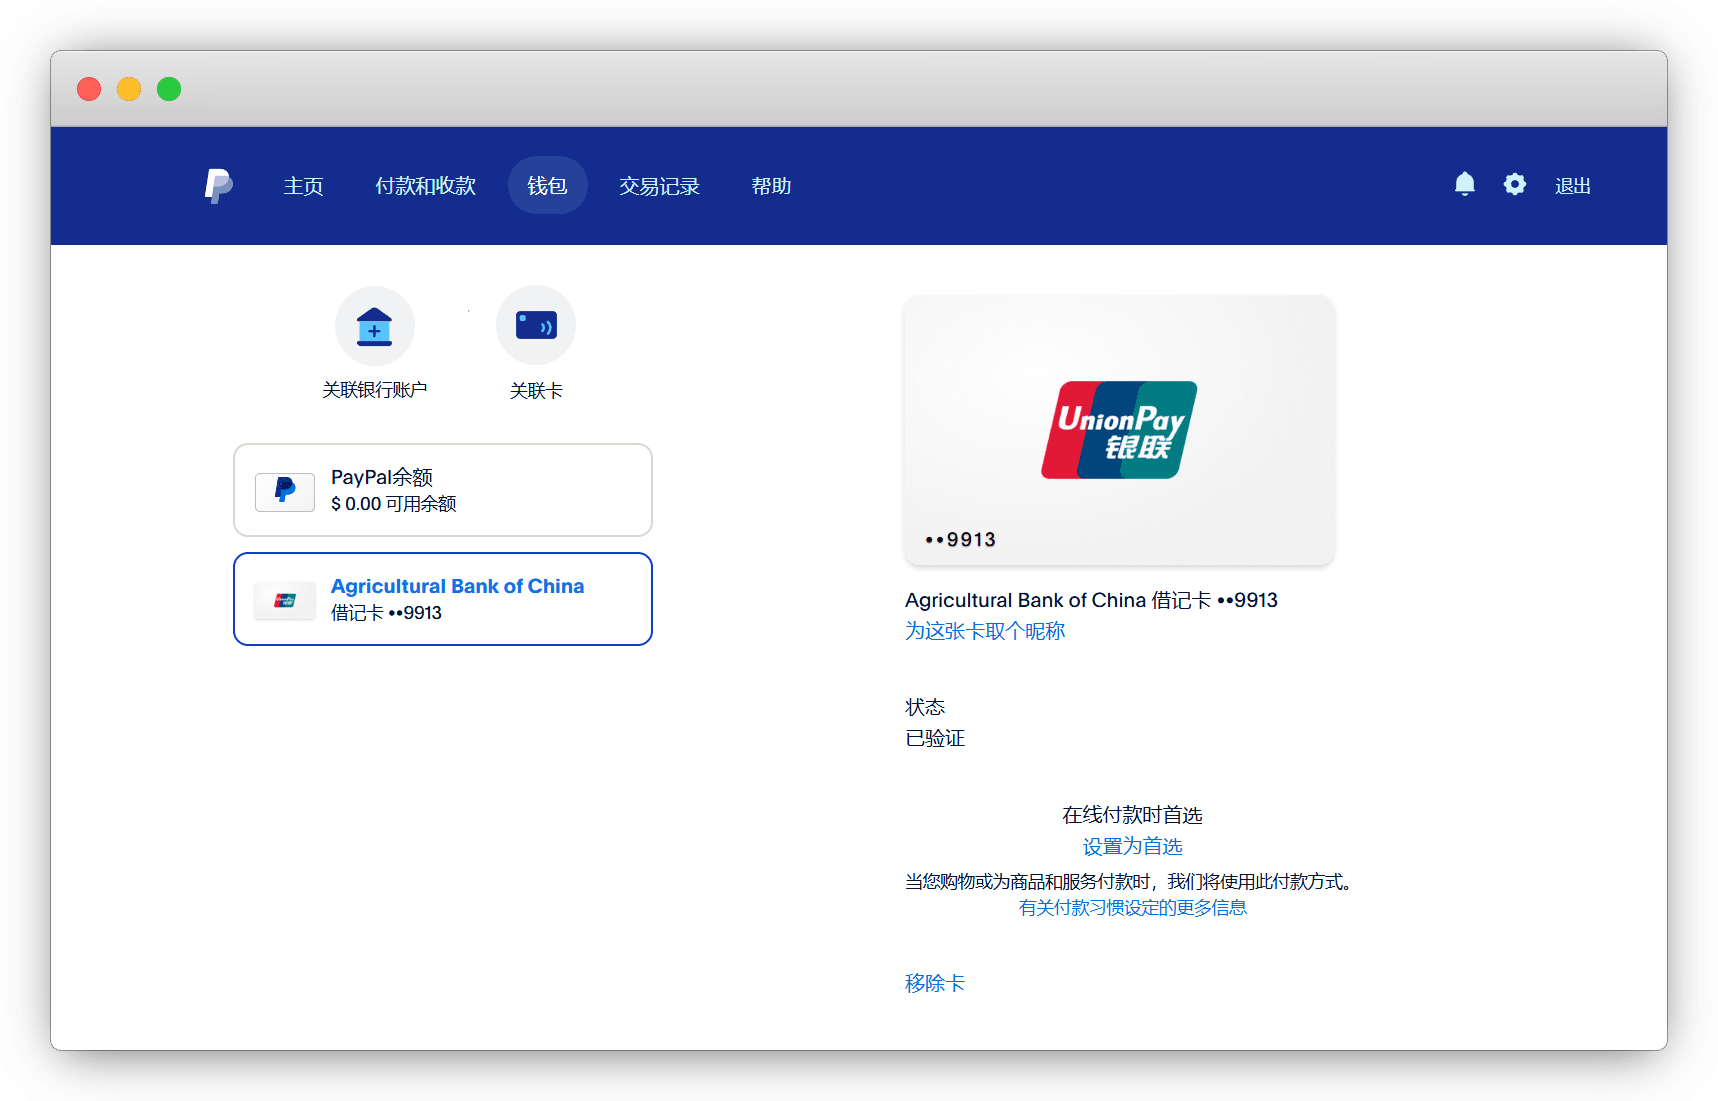Open the 帮助 help menu
This screenshot has height=1101, width=1718.
click(x=771, y=186)
